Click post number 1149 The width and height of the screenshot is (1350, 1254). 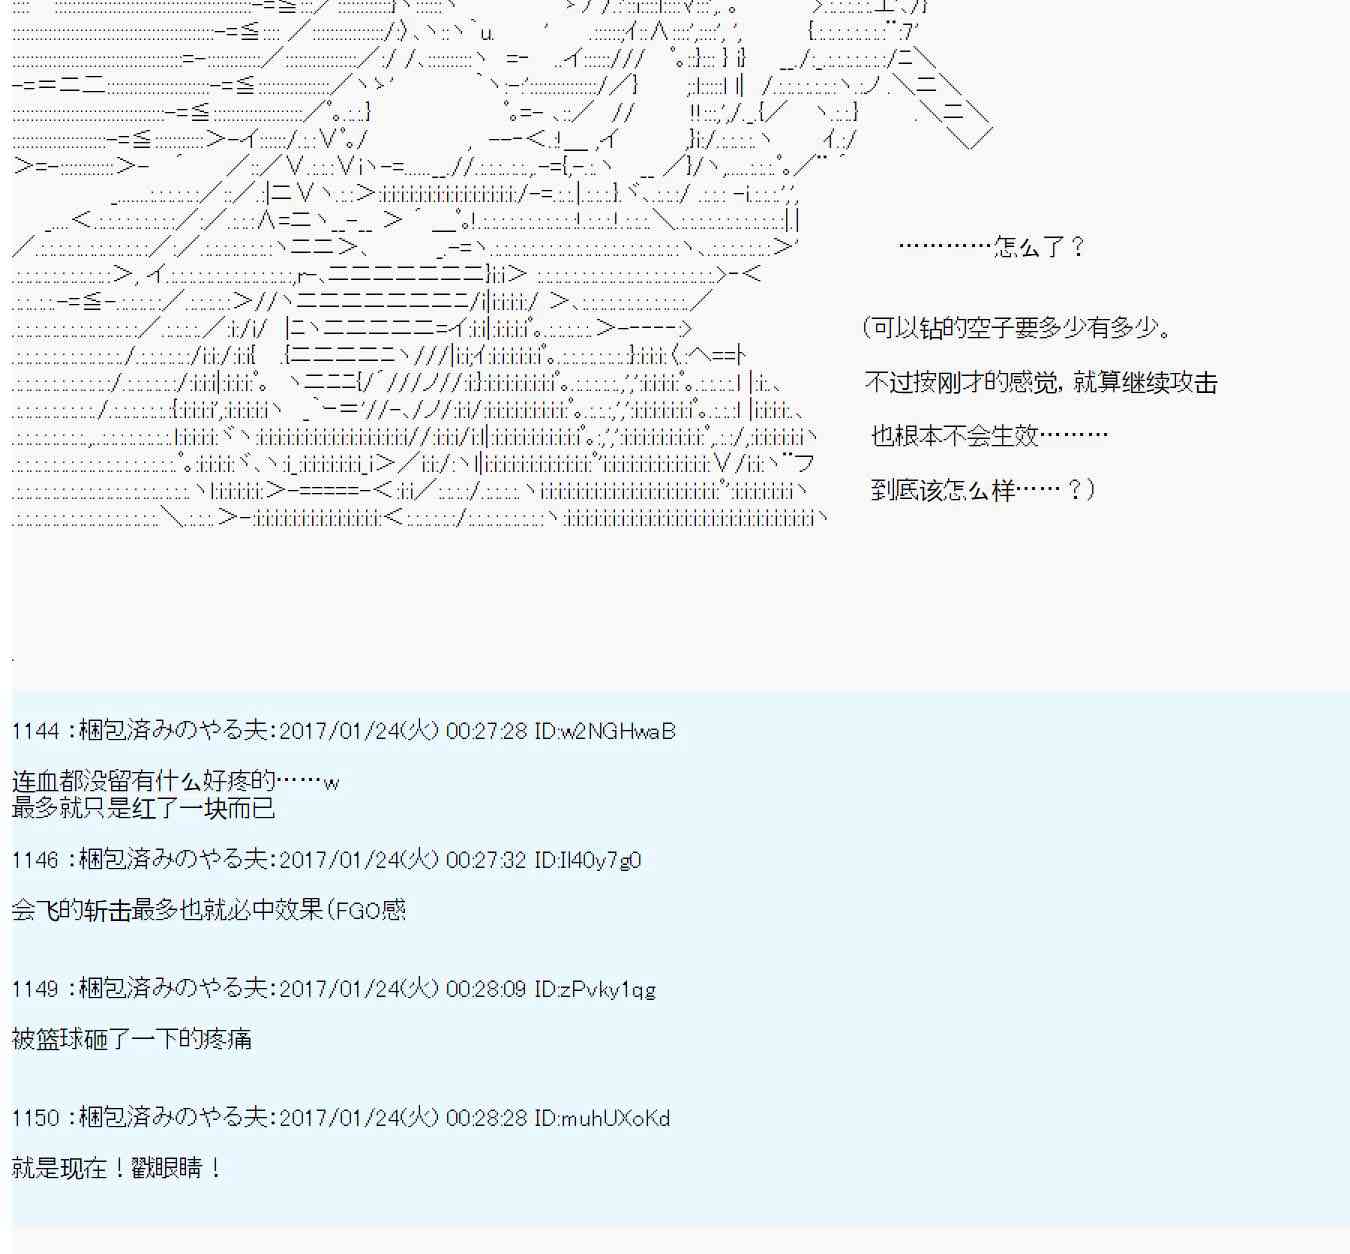point(36,989)
